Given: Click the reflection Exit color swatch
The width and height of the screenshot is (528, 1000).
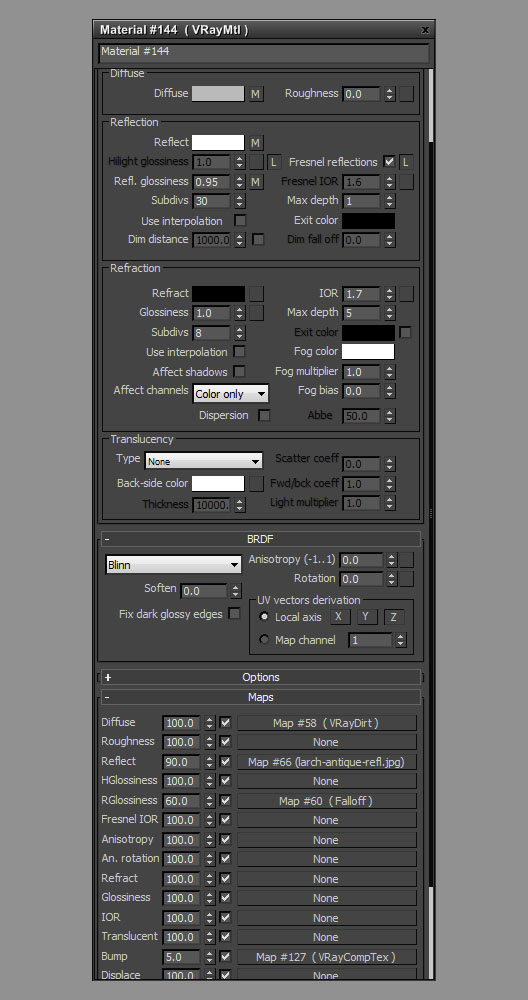Looking at the screenshot, I should click(368, 221).
